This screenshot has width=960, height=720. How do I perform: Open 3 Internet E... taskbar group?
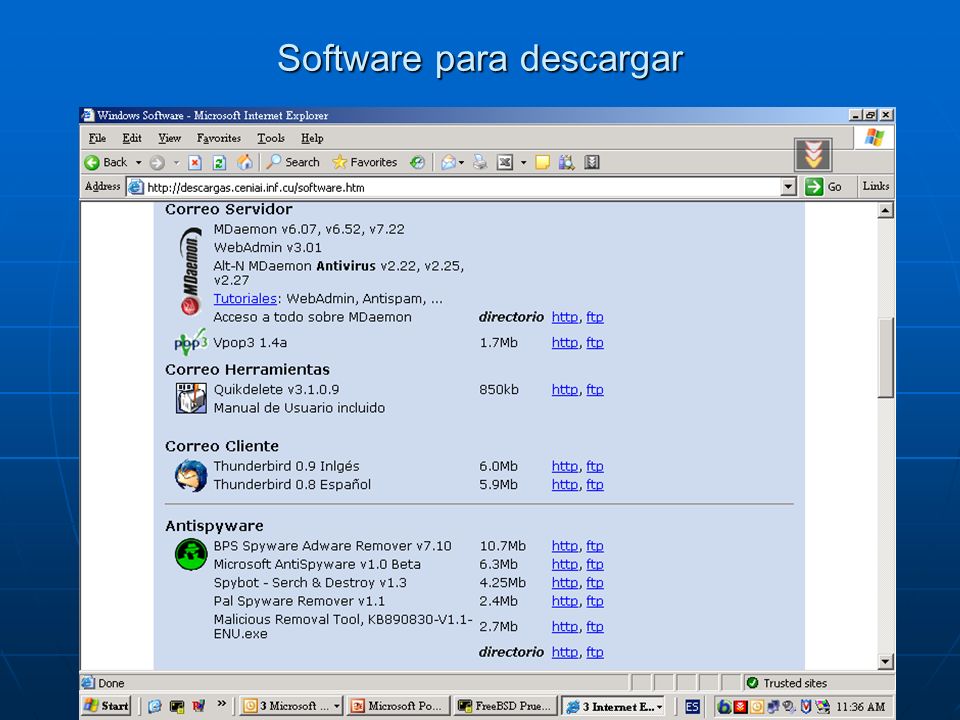[x=613, y=706]
